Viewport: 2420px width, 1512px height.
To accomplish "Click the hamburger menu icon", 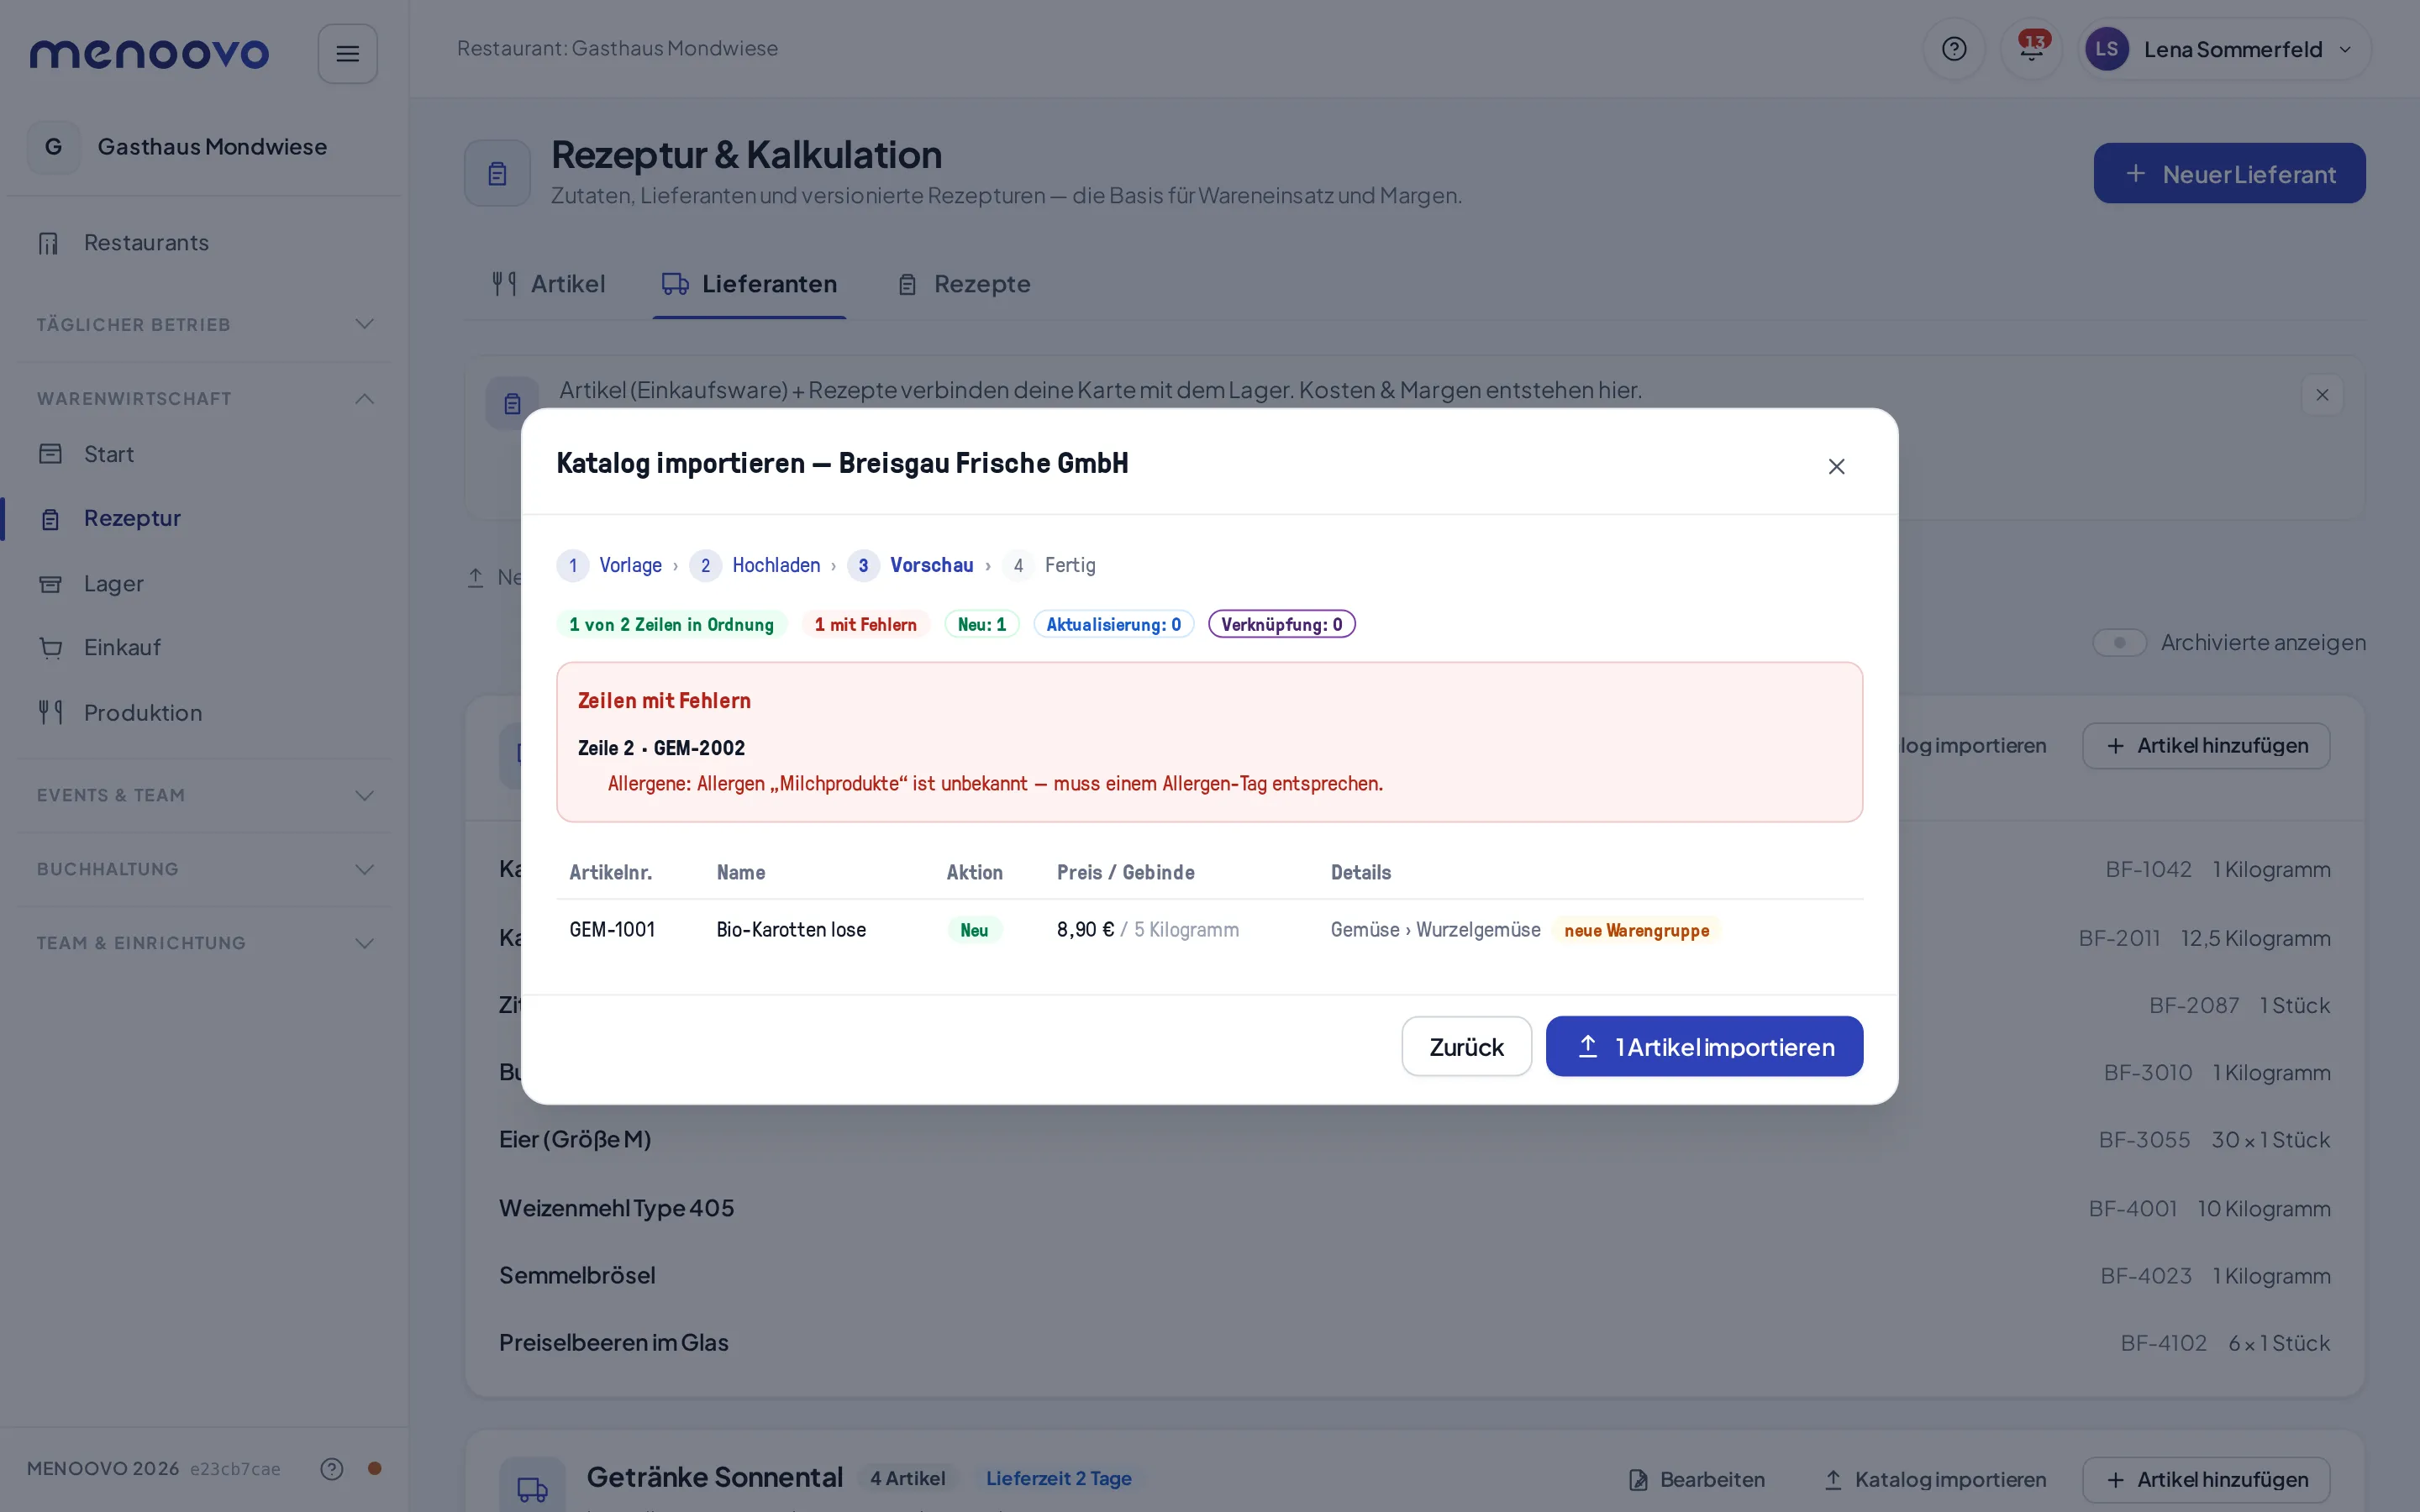I will pyautogui.click(x=347, y=53).
